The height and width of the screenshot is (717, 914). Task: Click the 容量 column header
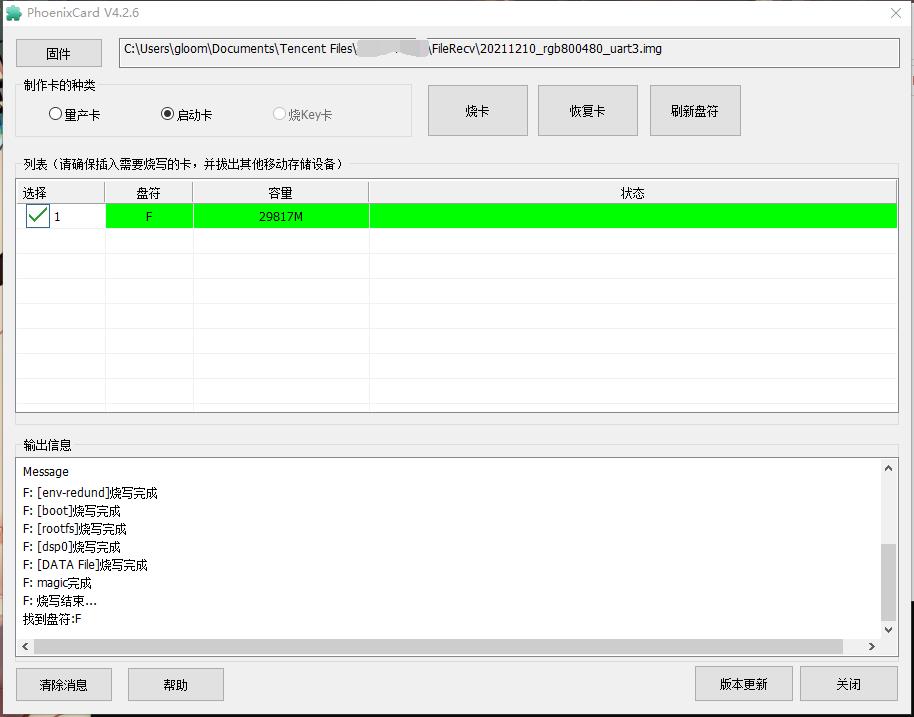point(280,193)
